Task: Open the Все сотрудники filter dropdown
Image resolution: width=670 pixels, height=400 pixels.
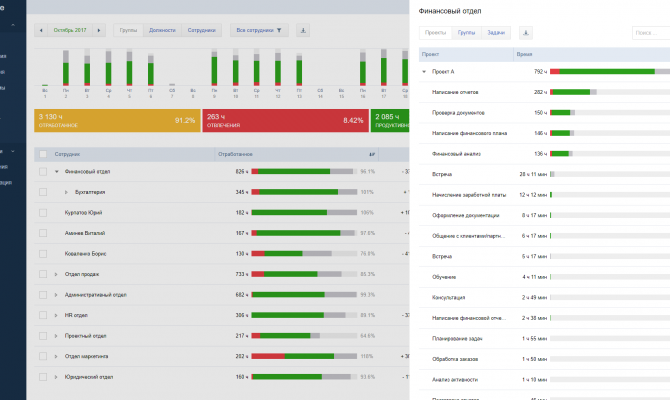Action: tap(259, 30)
